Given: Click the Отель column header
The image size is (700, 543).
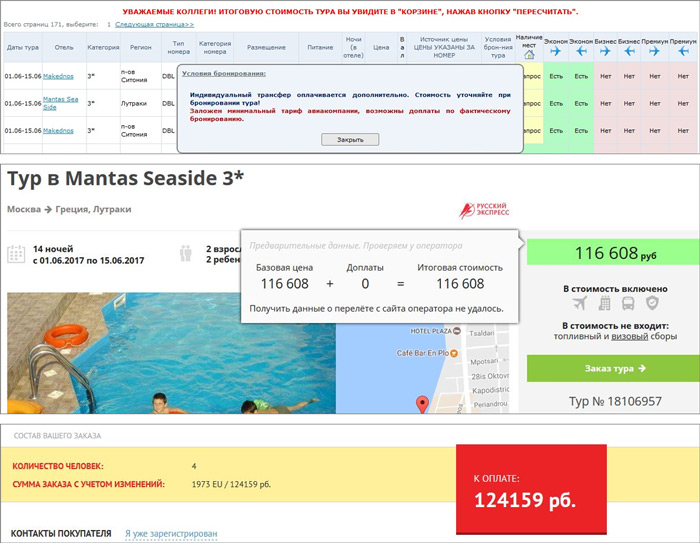Looking at the screenshot, I should pyautogui.click(x=64, y=47).
